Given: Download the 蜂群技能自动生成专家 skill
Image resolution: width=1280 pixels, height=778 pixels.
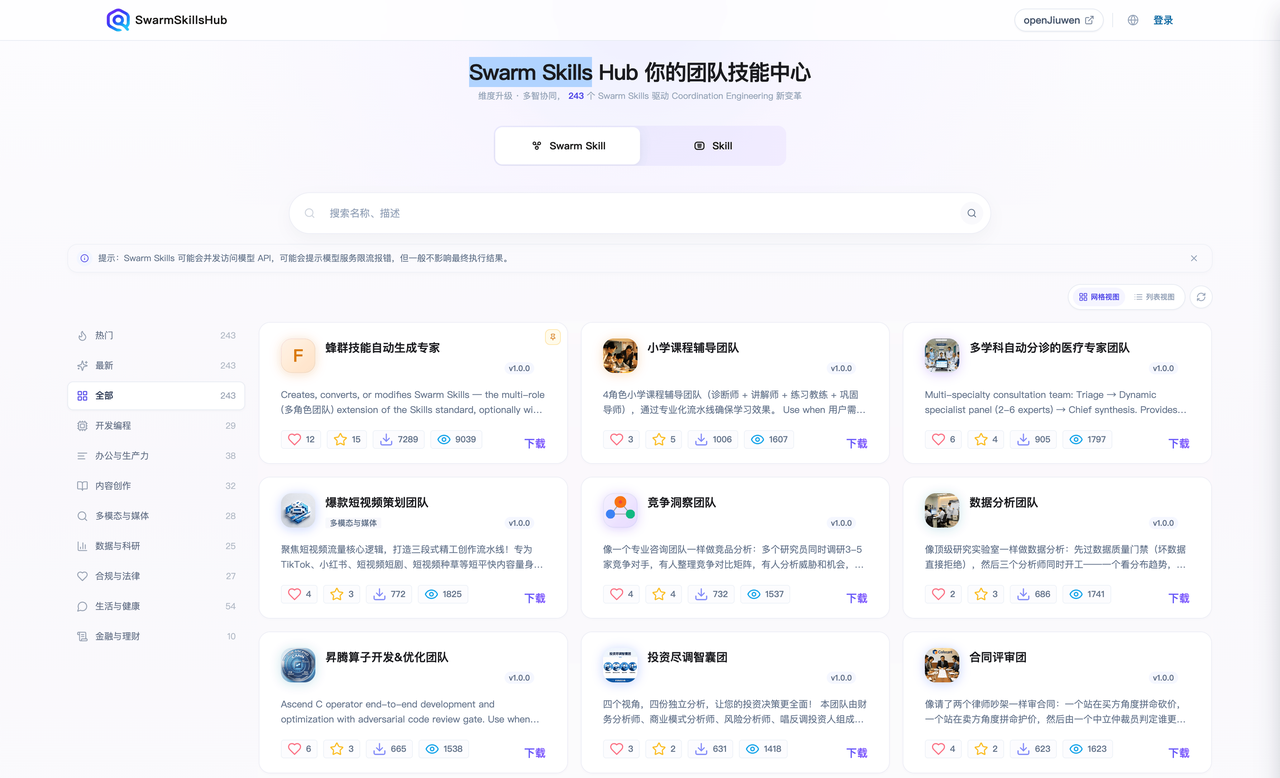Looking at the screenshot, I should point(535,443).
